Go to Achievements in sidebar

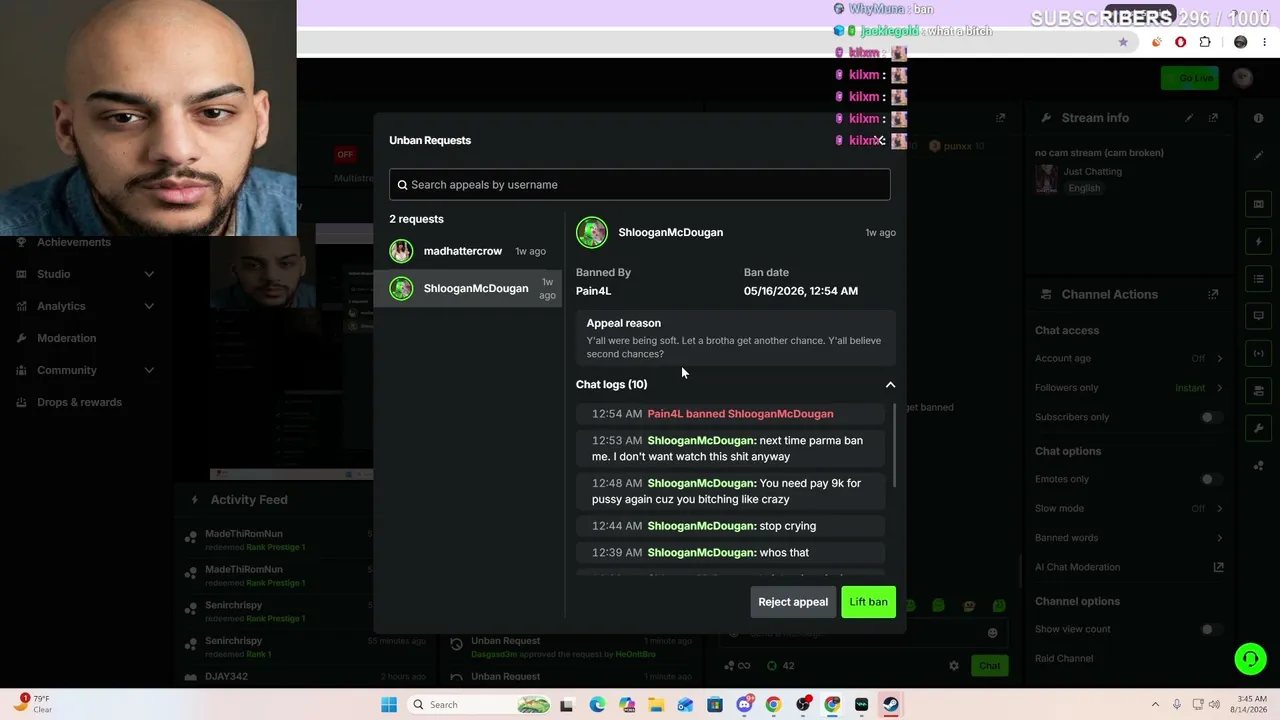pyautogui.click(x=74, y=242)
